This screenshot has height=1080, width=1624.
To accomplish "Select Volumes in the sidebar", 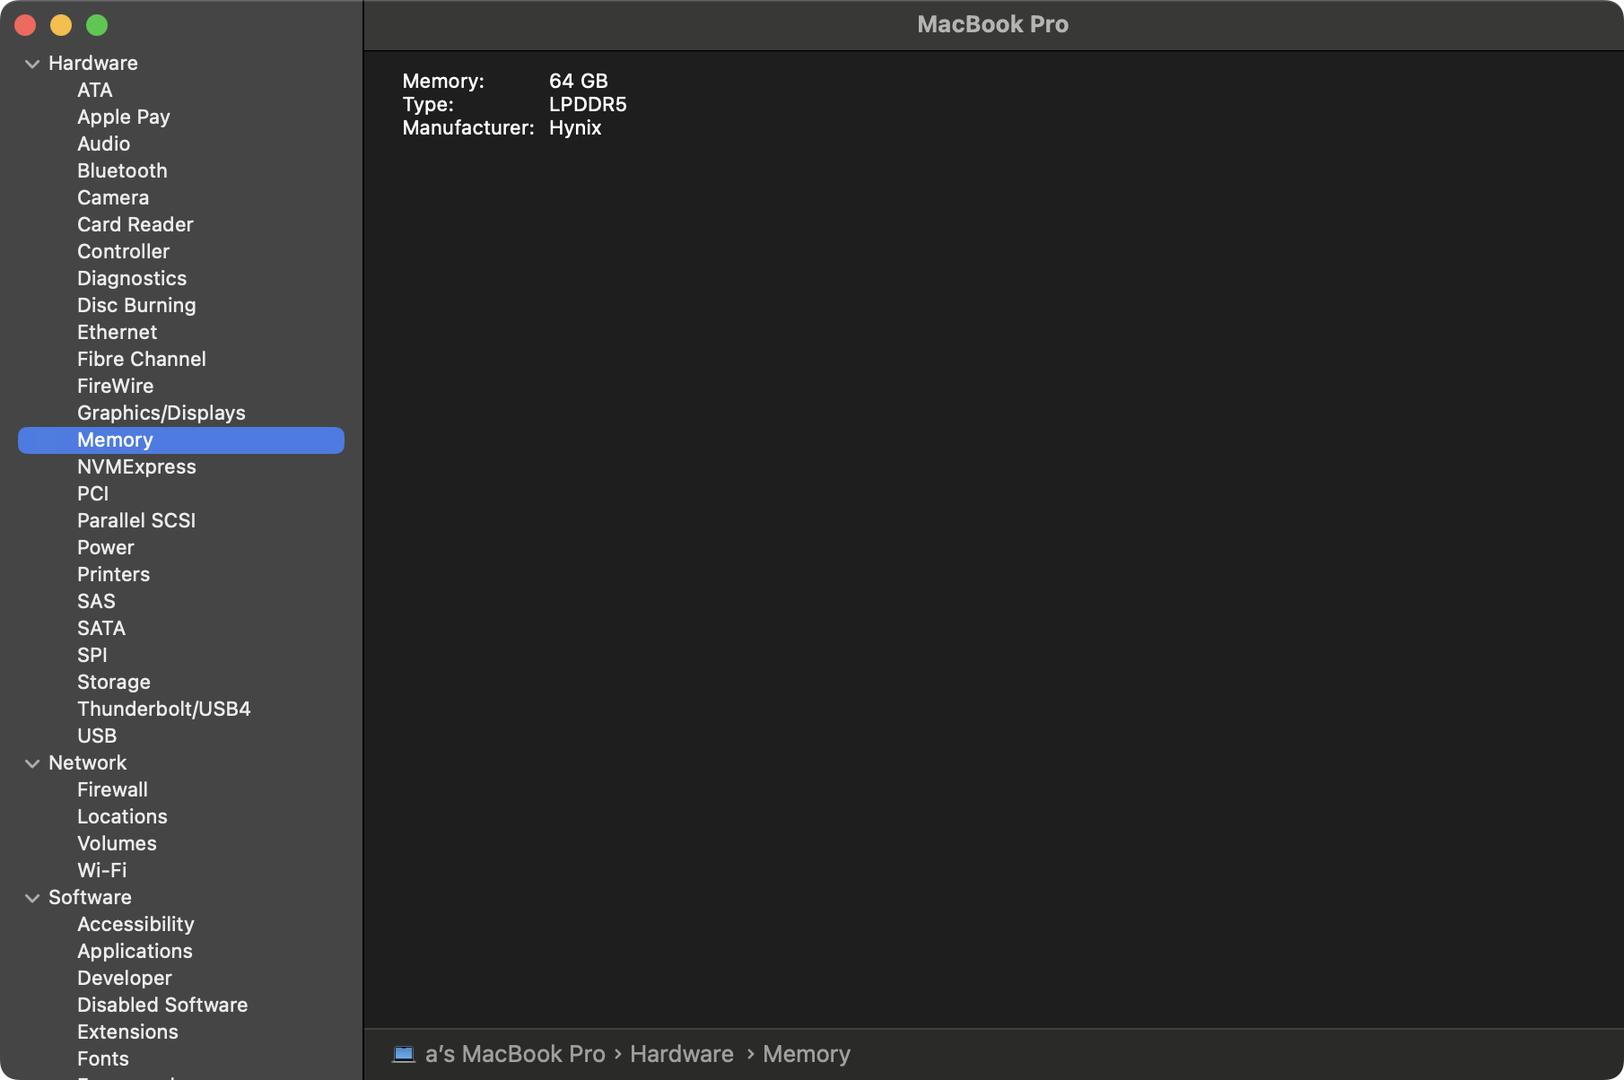I will click(x=117, y=844).
